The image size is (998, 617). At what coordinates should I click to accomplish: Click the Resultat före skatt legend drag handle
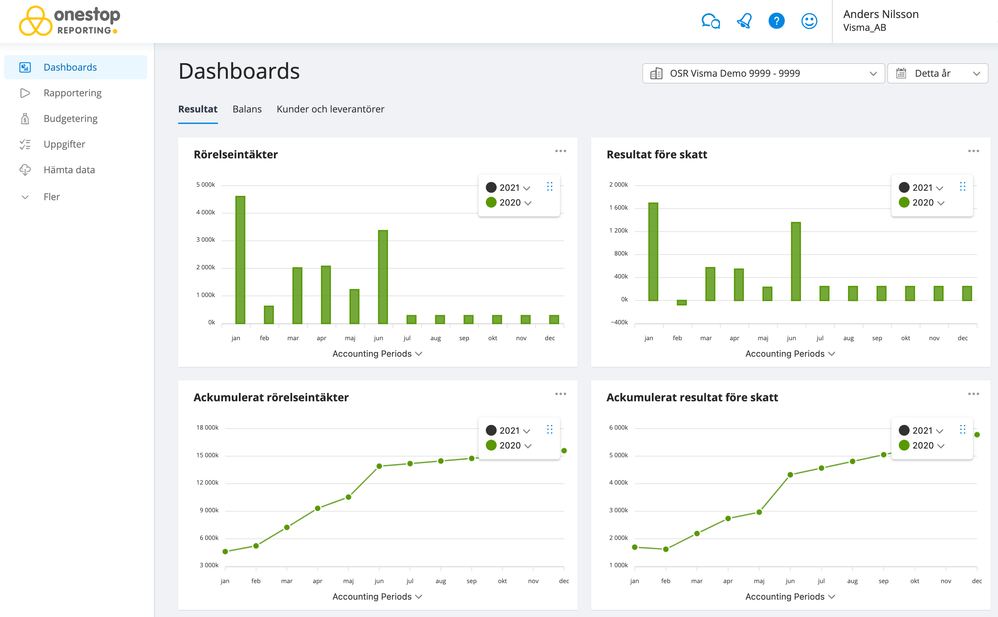pos(962,187)
